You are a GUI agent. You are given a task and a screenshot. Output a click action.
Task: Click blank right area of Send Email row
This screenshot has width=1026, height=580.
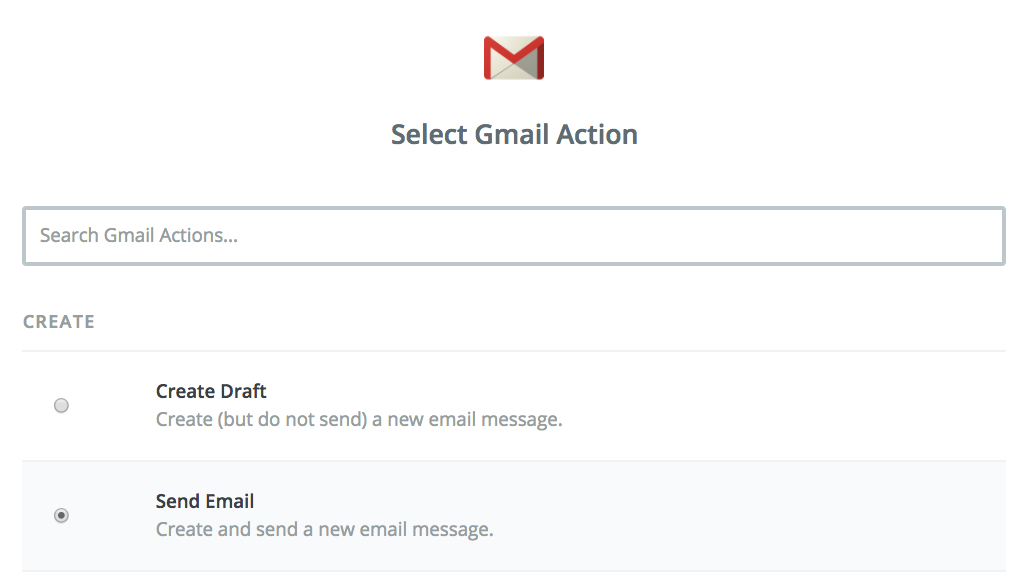pos(785,516)
